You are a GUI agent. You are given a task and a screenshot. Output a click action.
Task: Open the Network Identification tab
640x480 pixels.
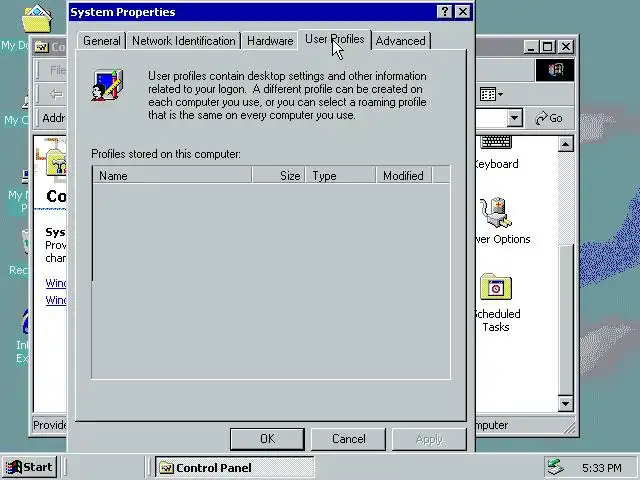pyautogui.click(x=183, y=41)
